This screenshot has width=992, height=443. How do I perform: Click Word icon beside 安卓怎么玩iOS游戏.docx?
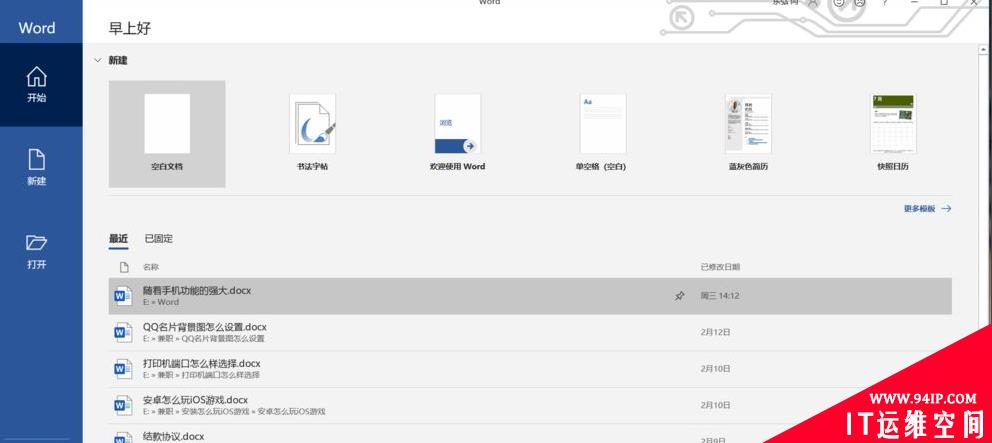click(123, 405)
